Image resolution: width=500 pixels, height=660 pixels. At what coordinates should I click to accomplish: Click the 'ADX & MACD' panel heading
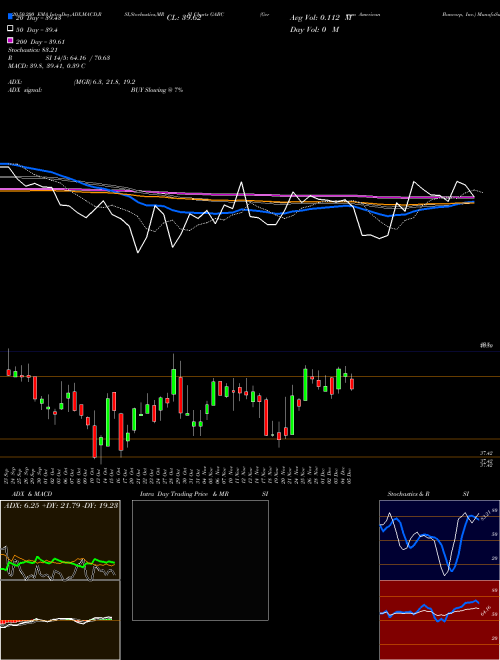(32, 494)
